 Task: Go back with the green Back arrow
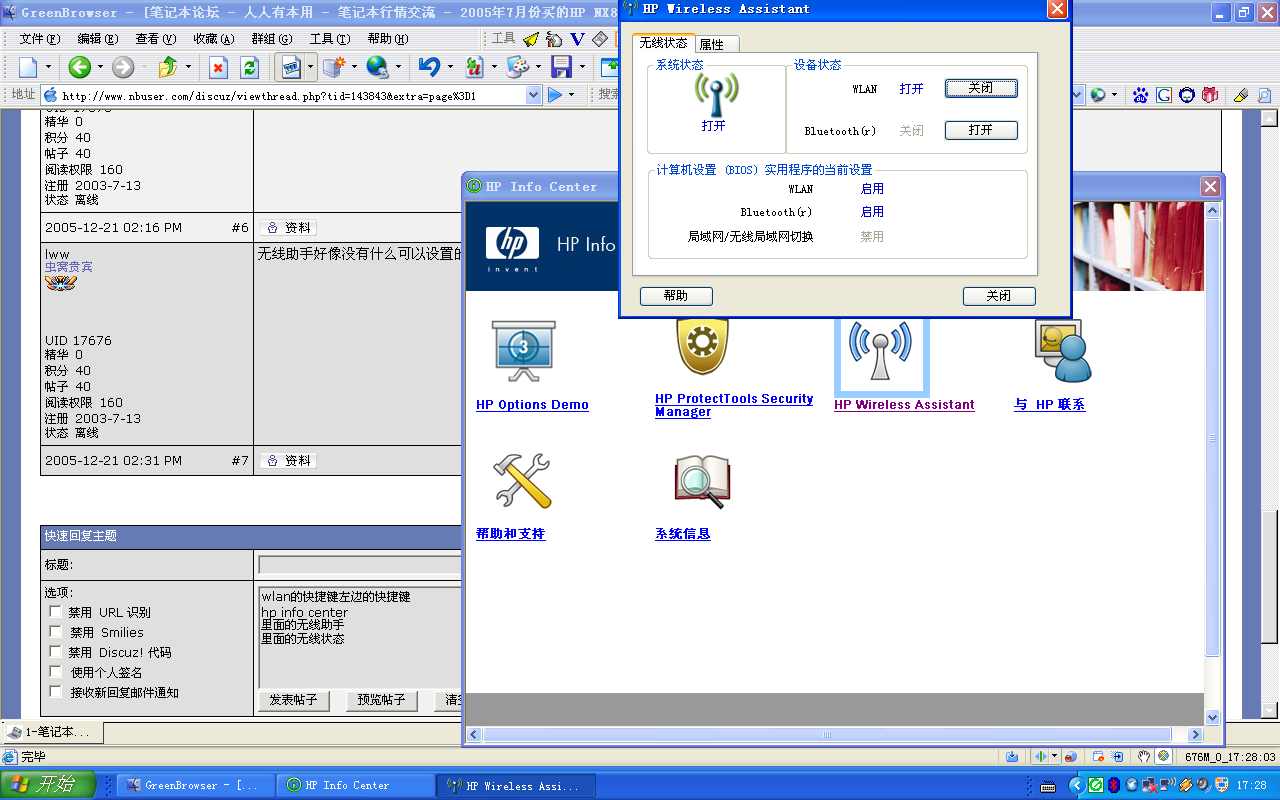click(79, 67)
